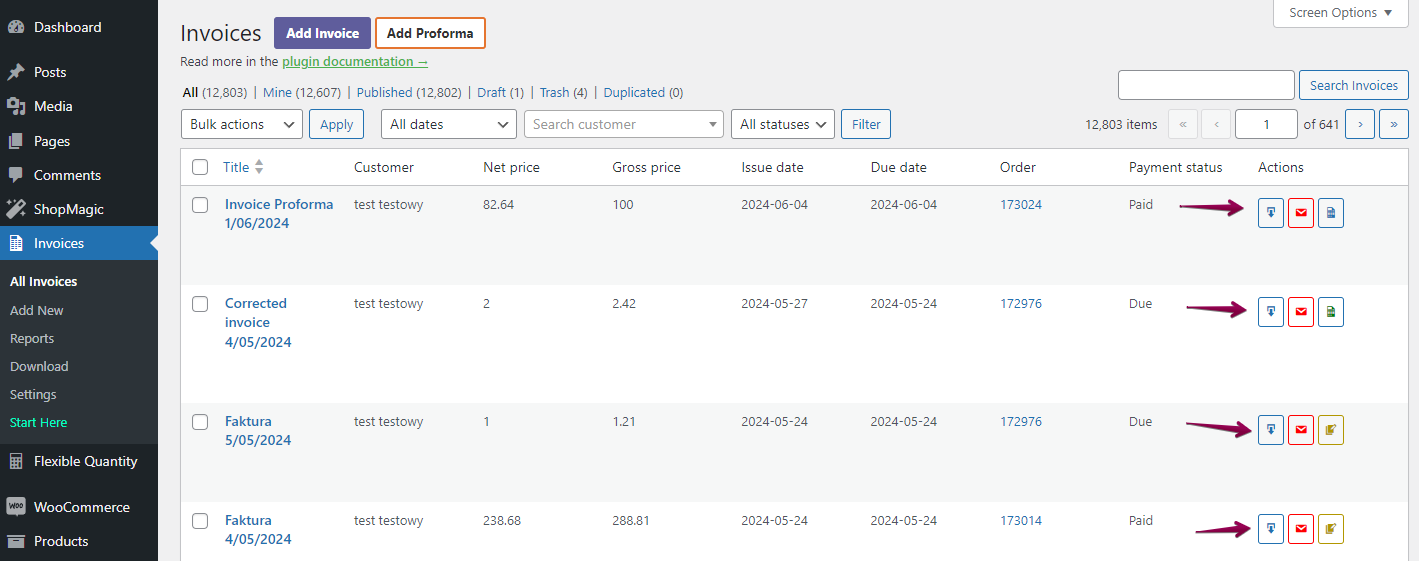The image size is (1419, 561).
Task: Focus the Search Invoices text field
Action: pyautogui.click(x=1205, y=85)
